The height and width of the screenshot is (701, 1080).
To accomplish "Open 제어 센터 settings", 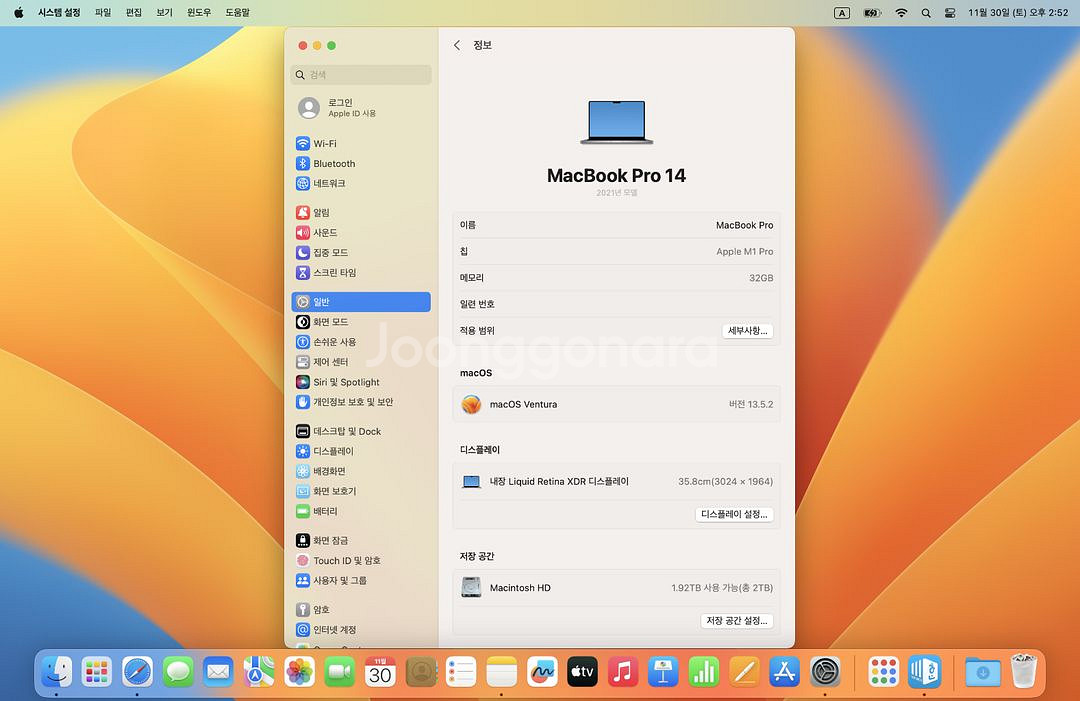I will pos(361,362).
